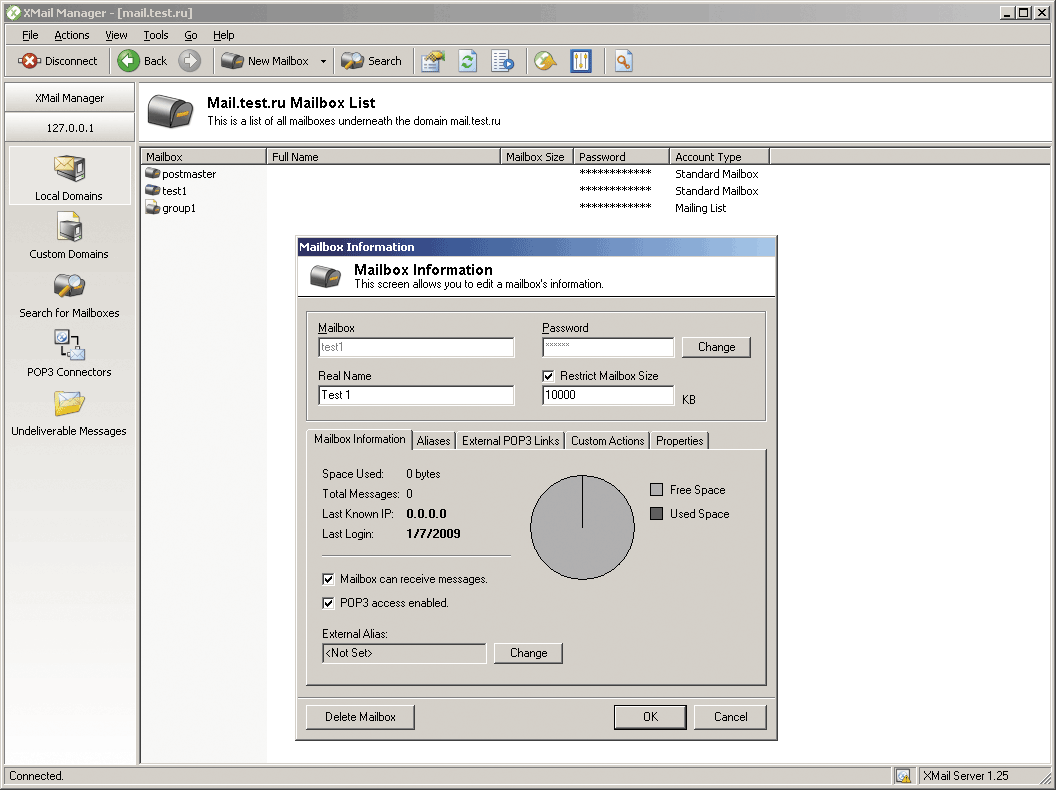Screen dimensions: 1056x790
Task: Toggle POP3 access enabled checkbox
Action: pyautogui.click(x=328, y=603)
